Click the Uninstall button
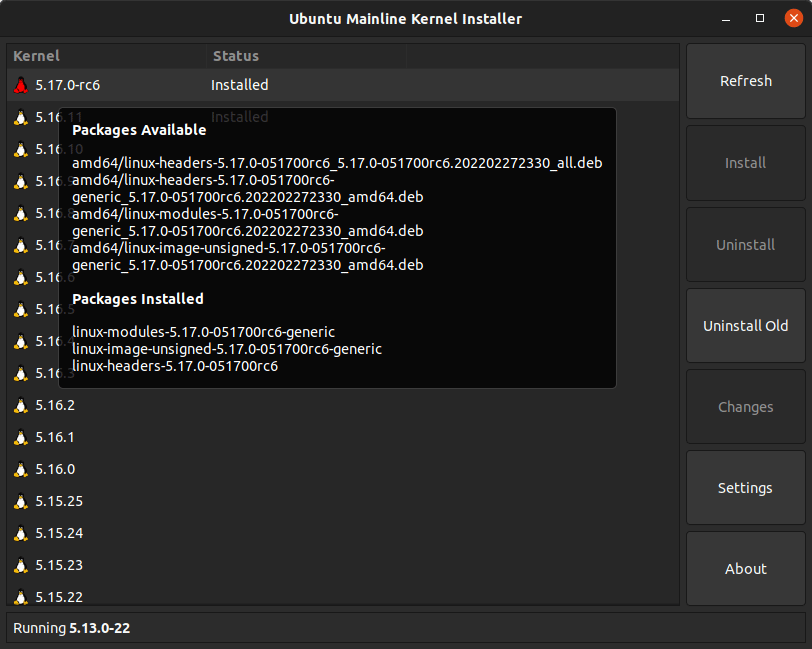The image size is (812, 649). coord(745,245)
